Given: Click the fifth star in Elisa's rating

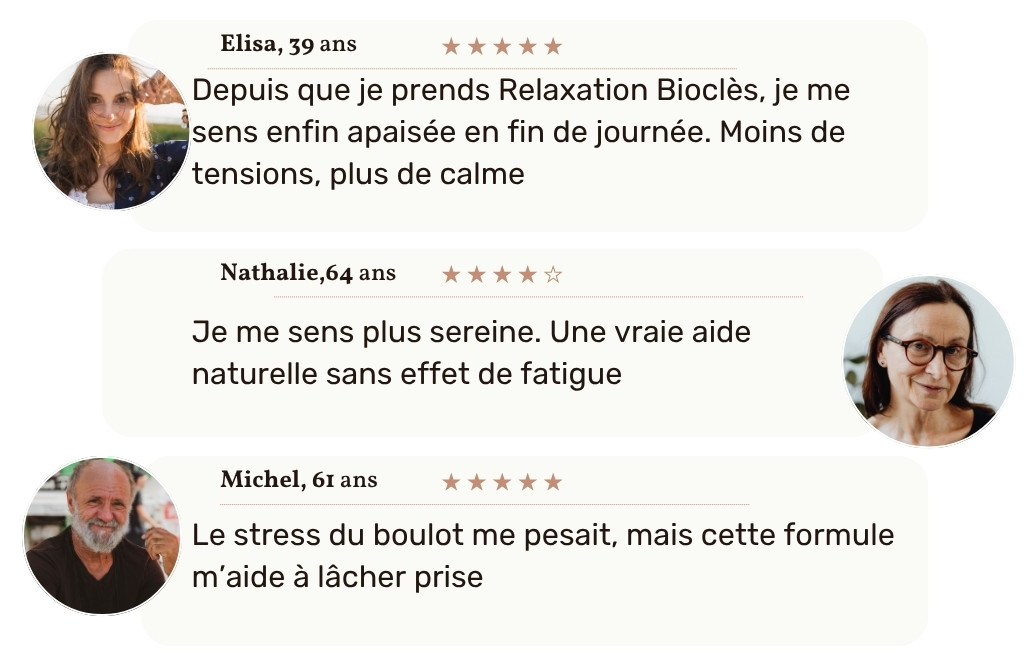Looking at the screenshot, I should click(x=553, y=46).
